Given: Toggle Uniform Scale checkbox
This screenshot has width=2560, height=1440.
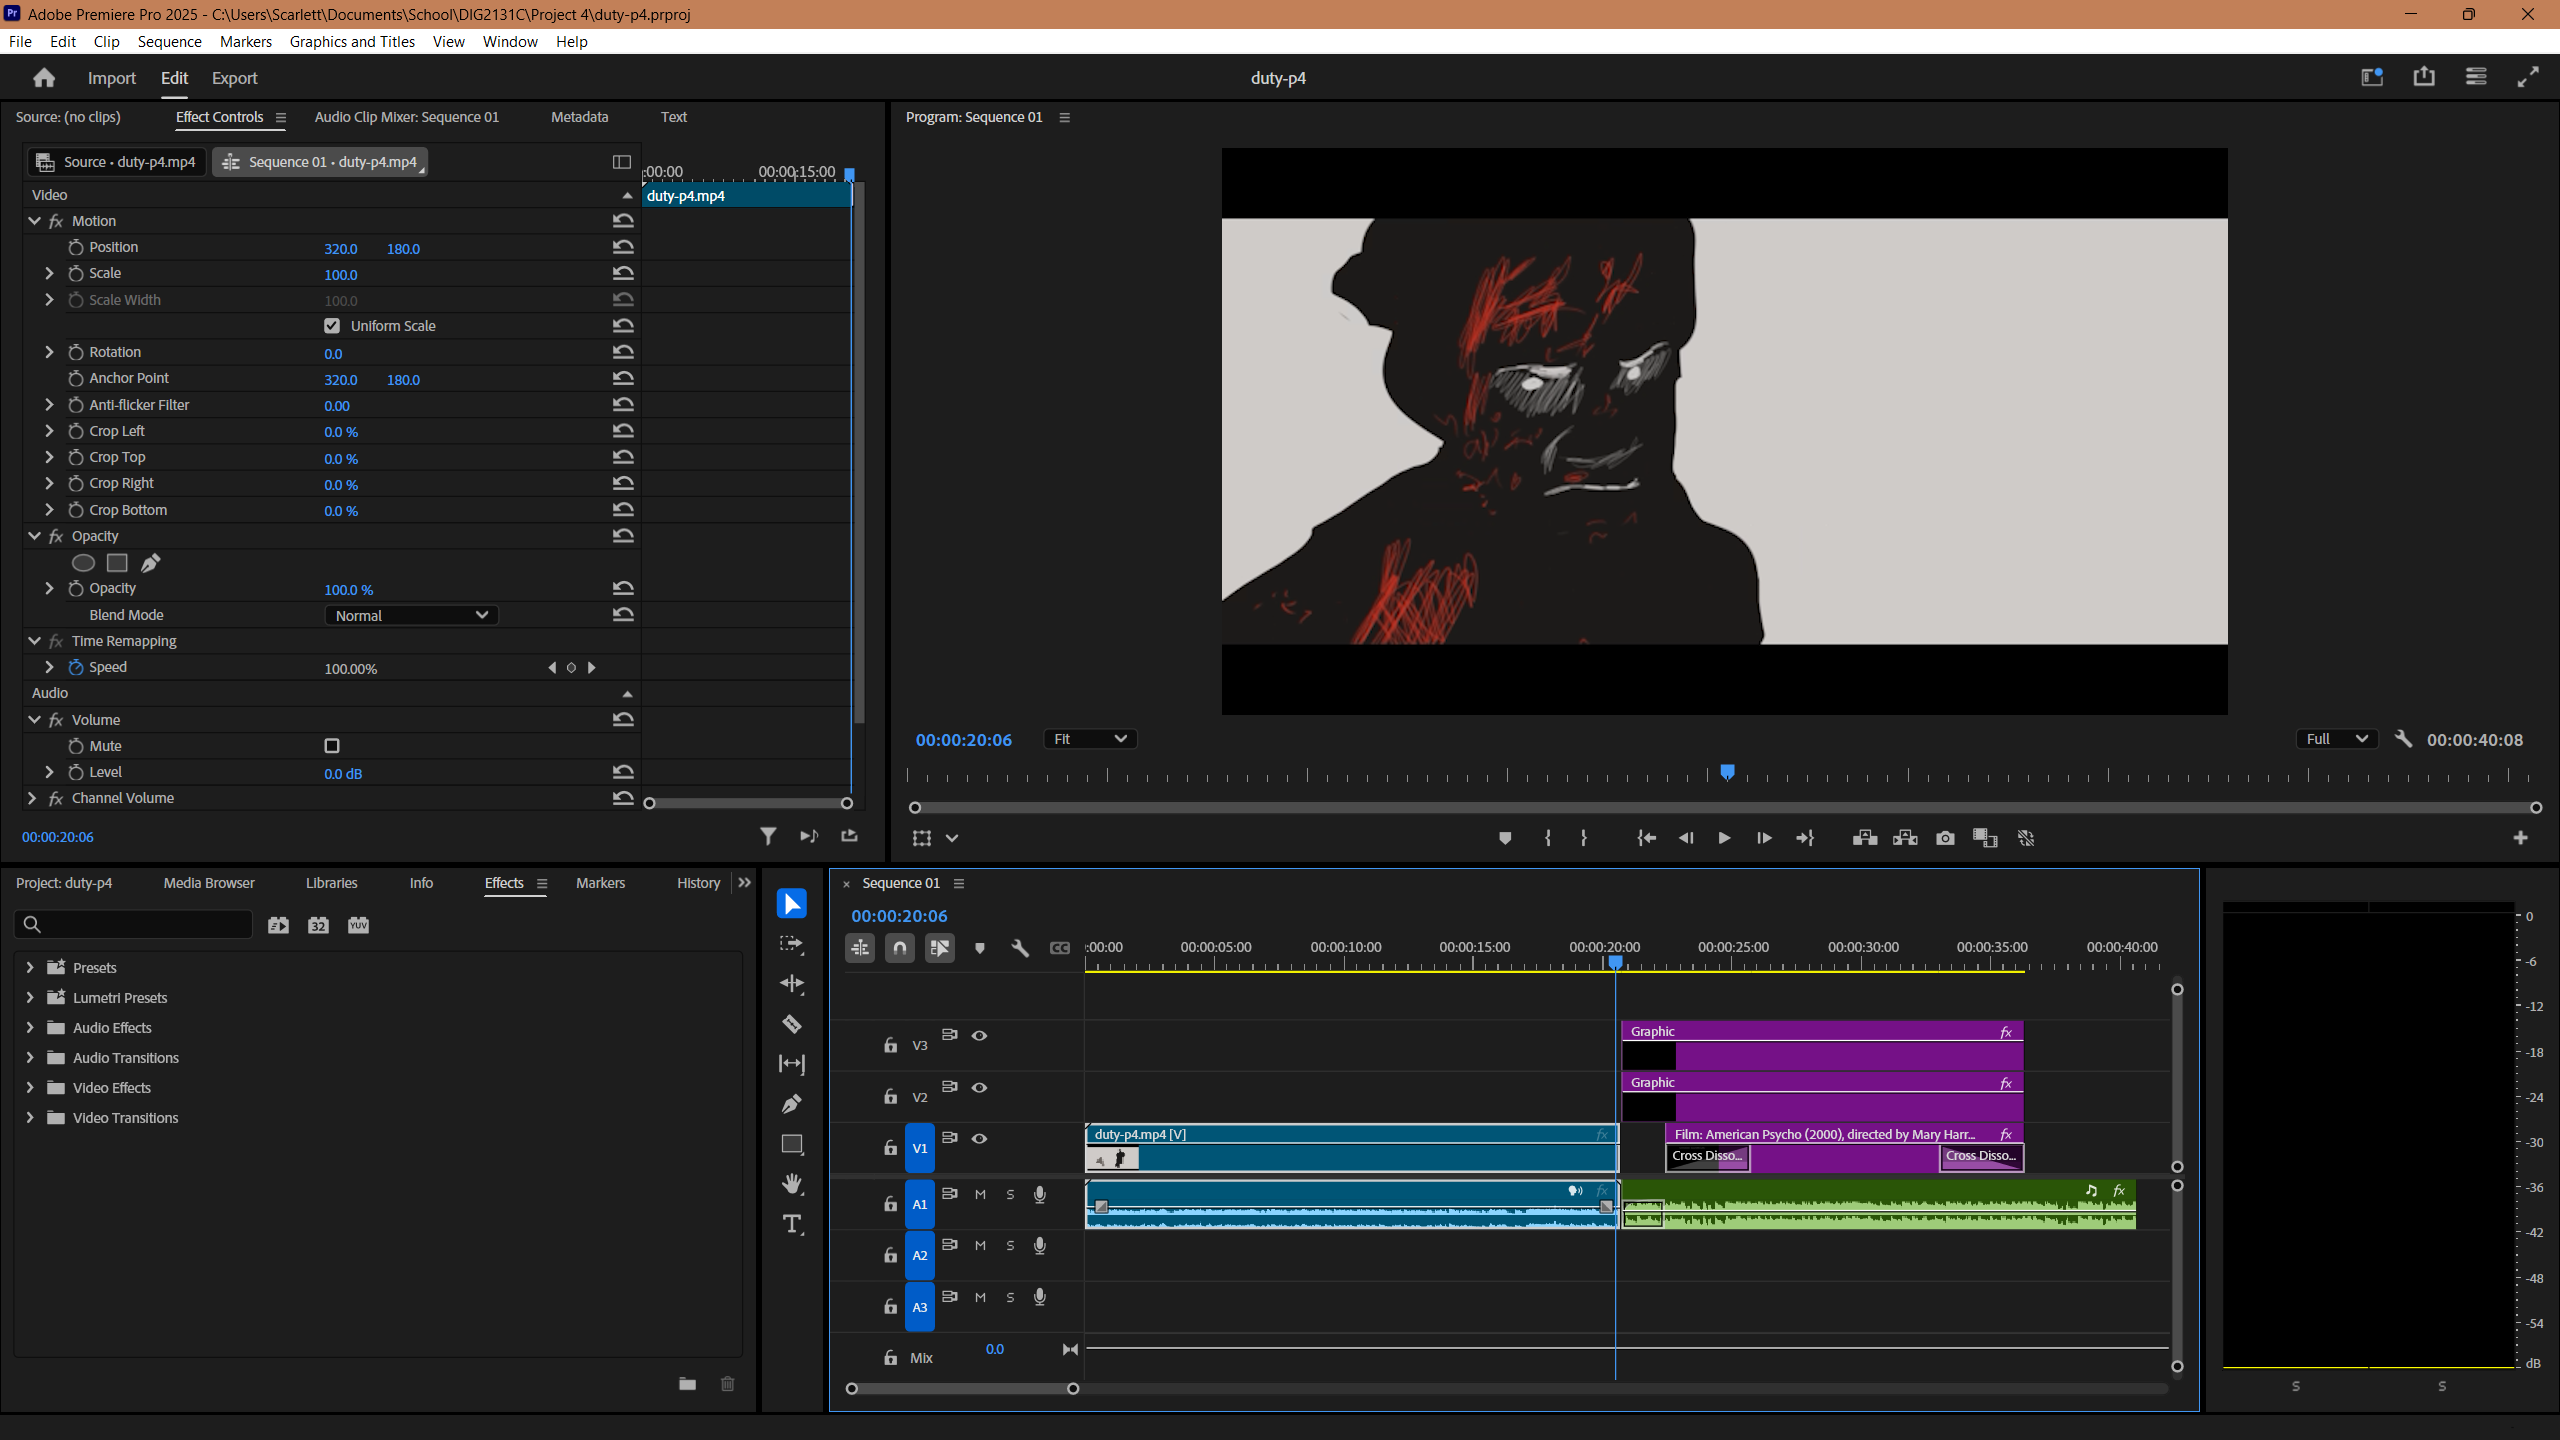Looking at the screenshot, I should 332,325.
